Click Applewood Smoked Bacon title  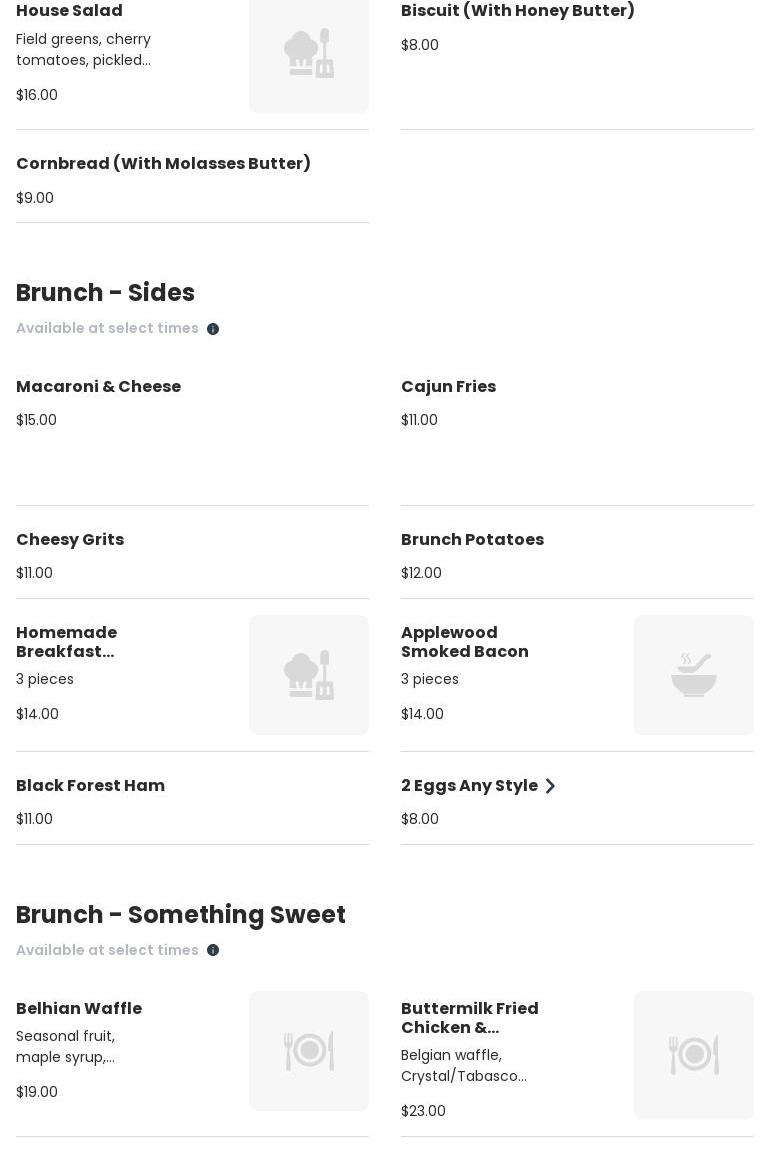click(x=464, y=642)
